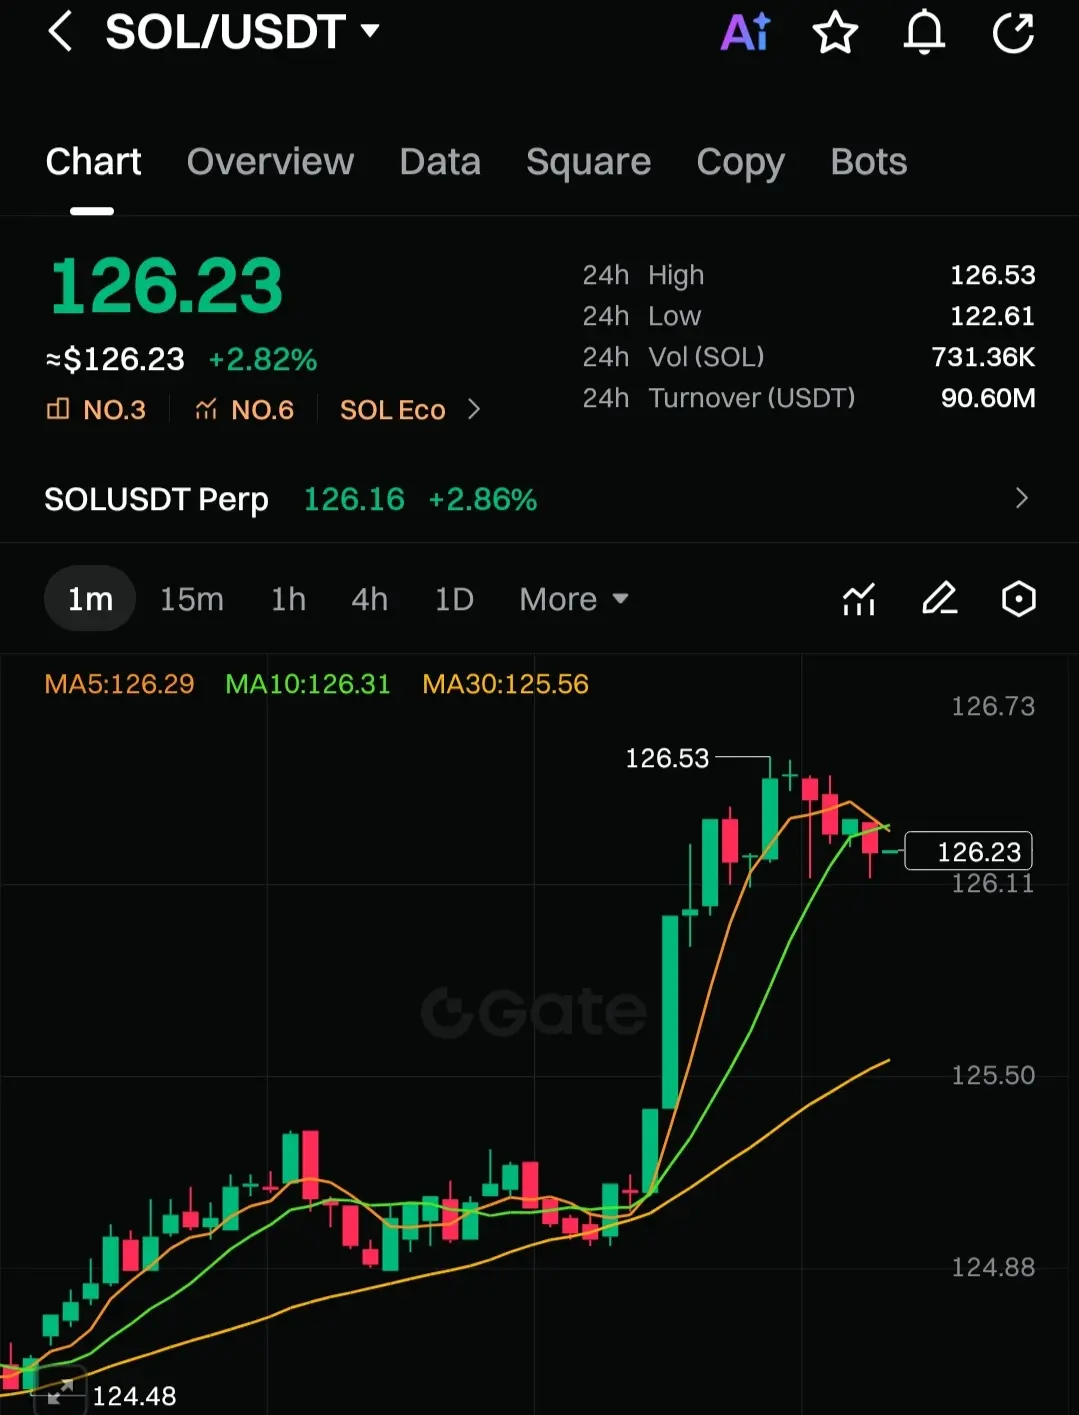Image resolution: width=1079 pixels, height=1415 pixels.
Task: Open the More timeframes dropdown
Action: coord(574,599)
